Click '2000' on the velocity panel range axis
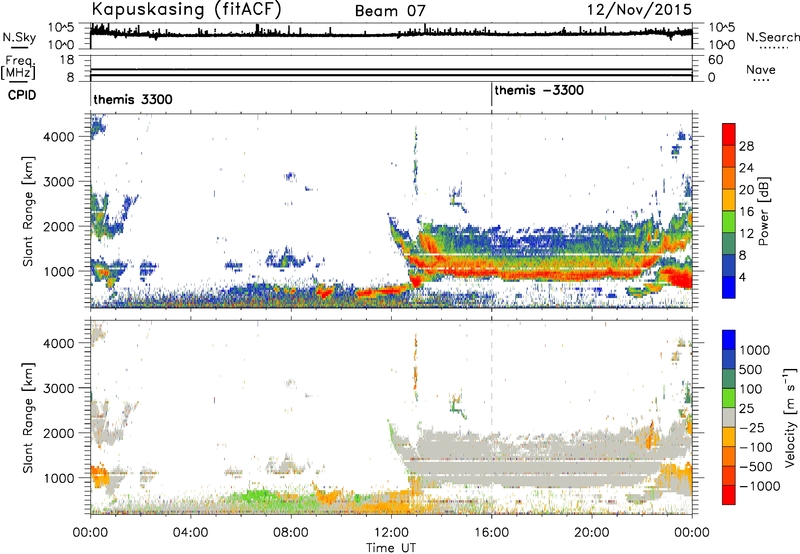 coord(58,433)
